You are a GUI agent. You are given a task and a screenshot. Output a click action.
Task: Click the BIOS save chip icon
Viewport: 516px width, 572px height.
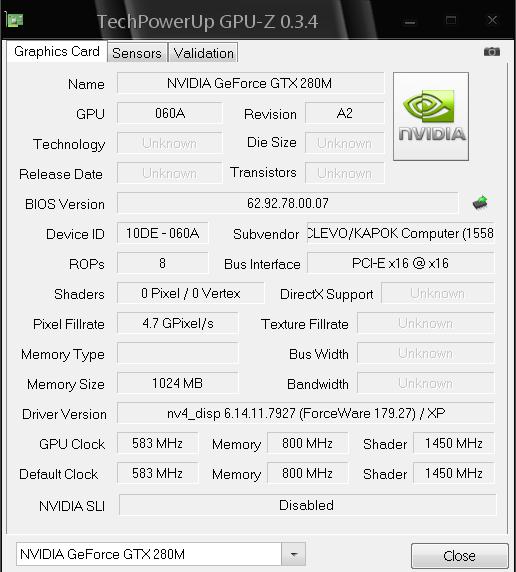480,202
